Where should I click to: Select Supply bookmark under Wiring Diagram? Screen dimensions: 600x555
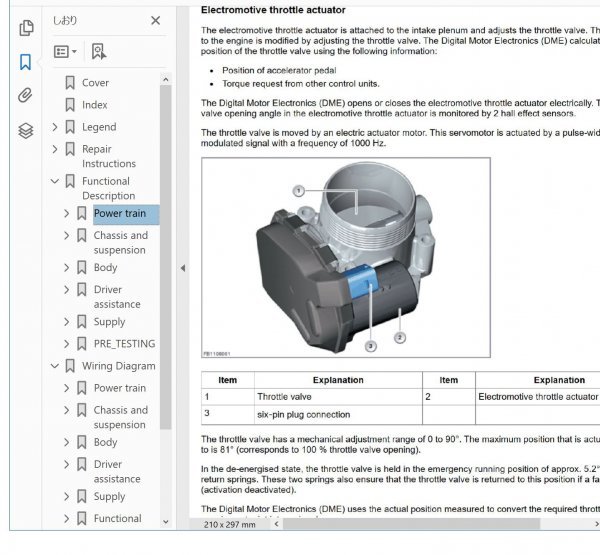pos(109,496)
